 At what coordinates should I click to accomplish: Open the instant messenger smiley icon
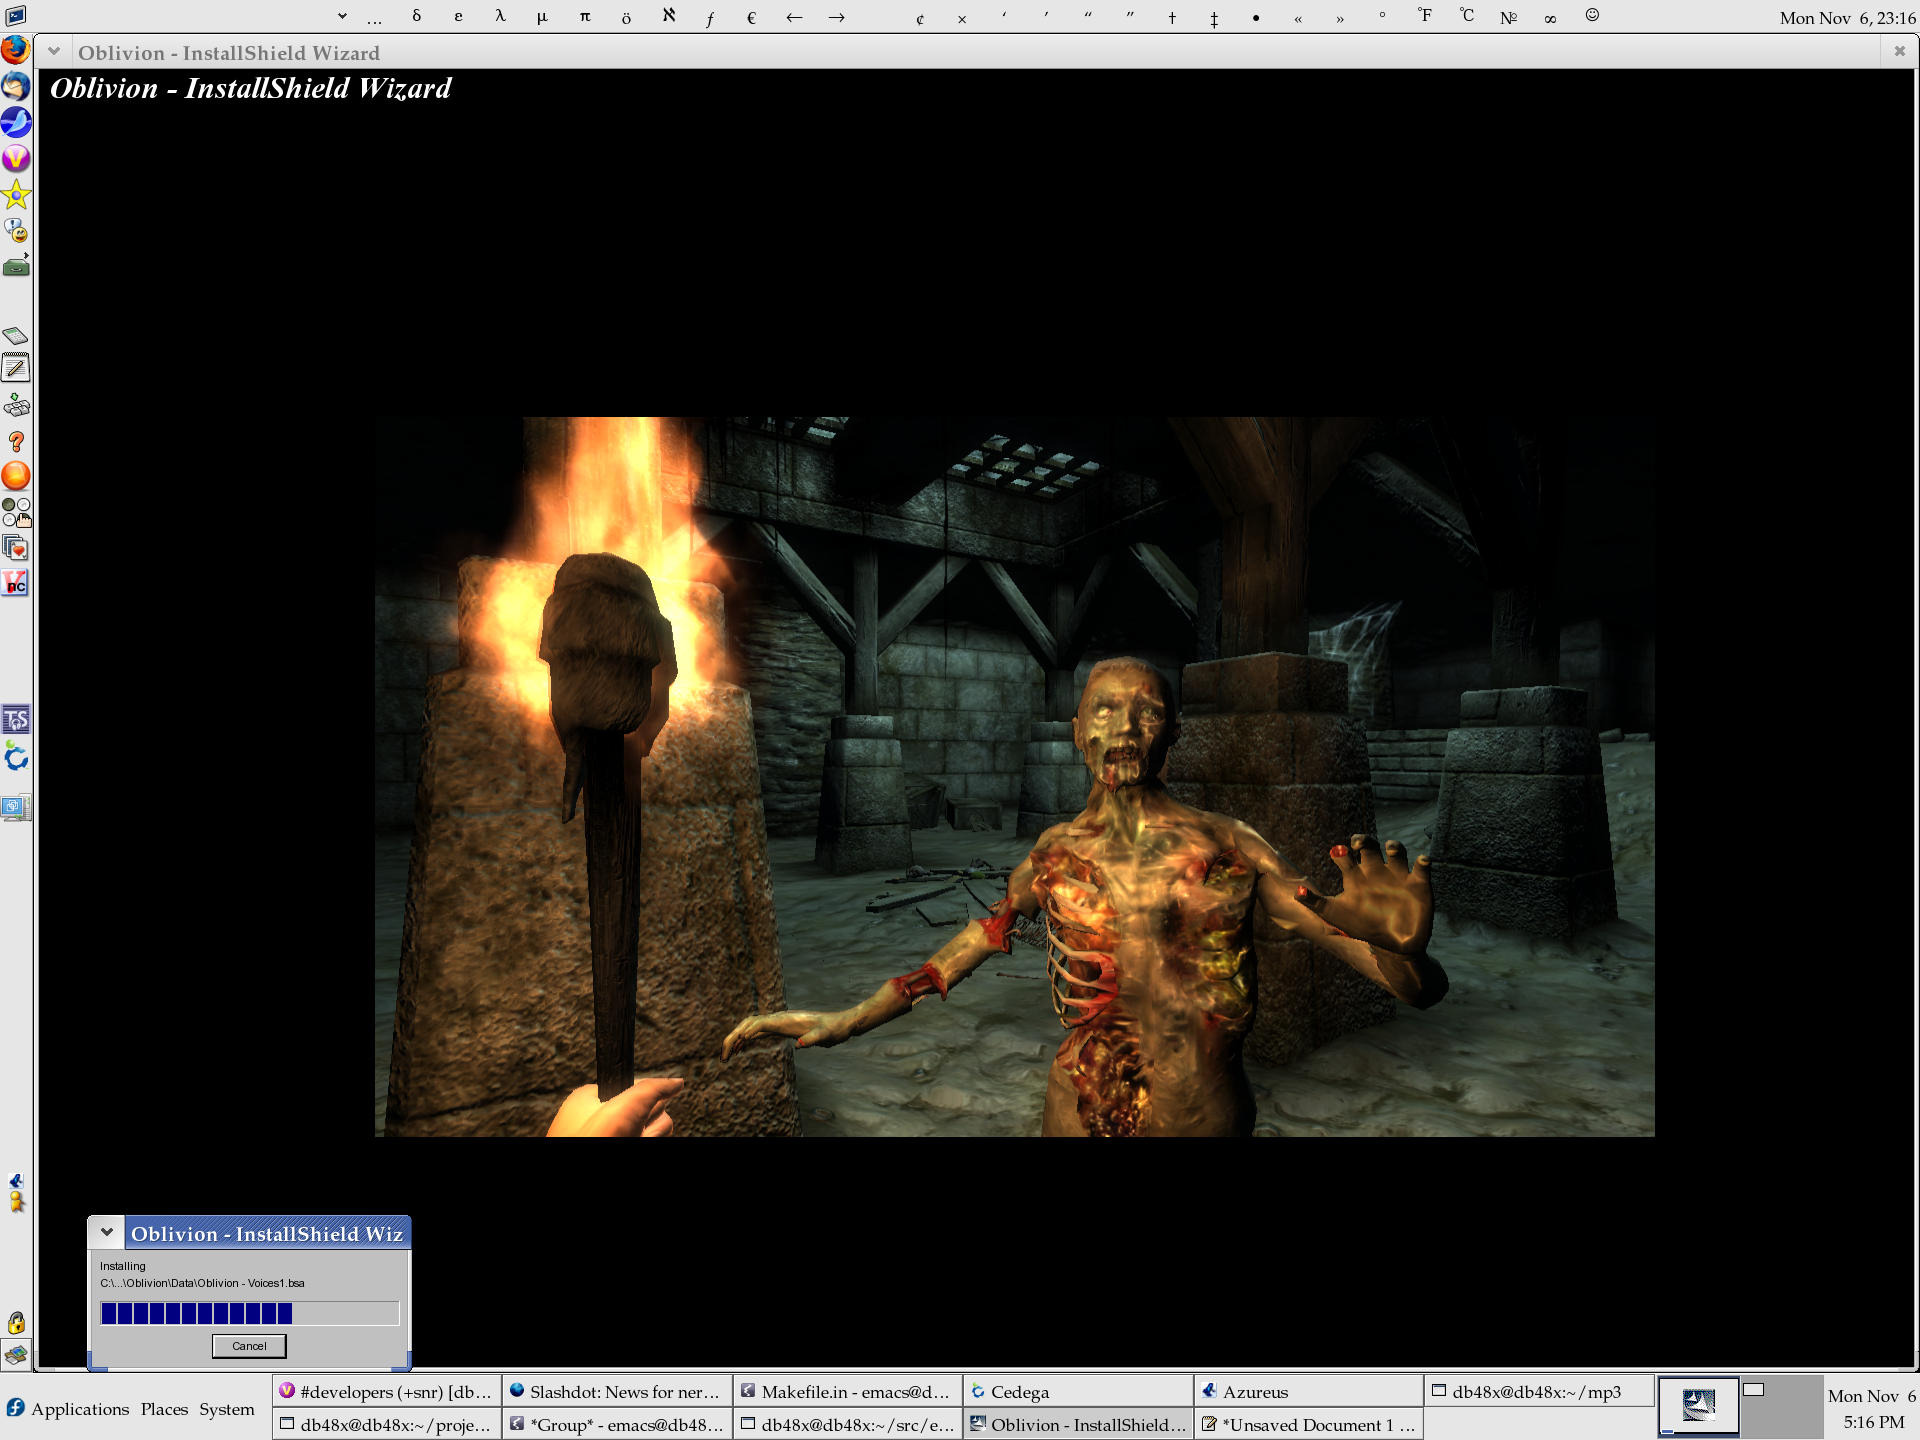[x=16, y=231]
